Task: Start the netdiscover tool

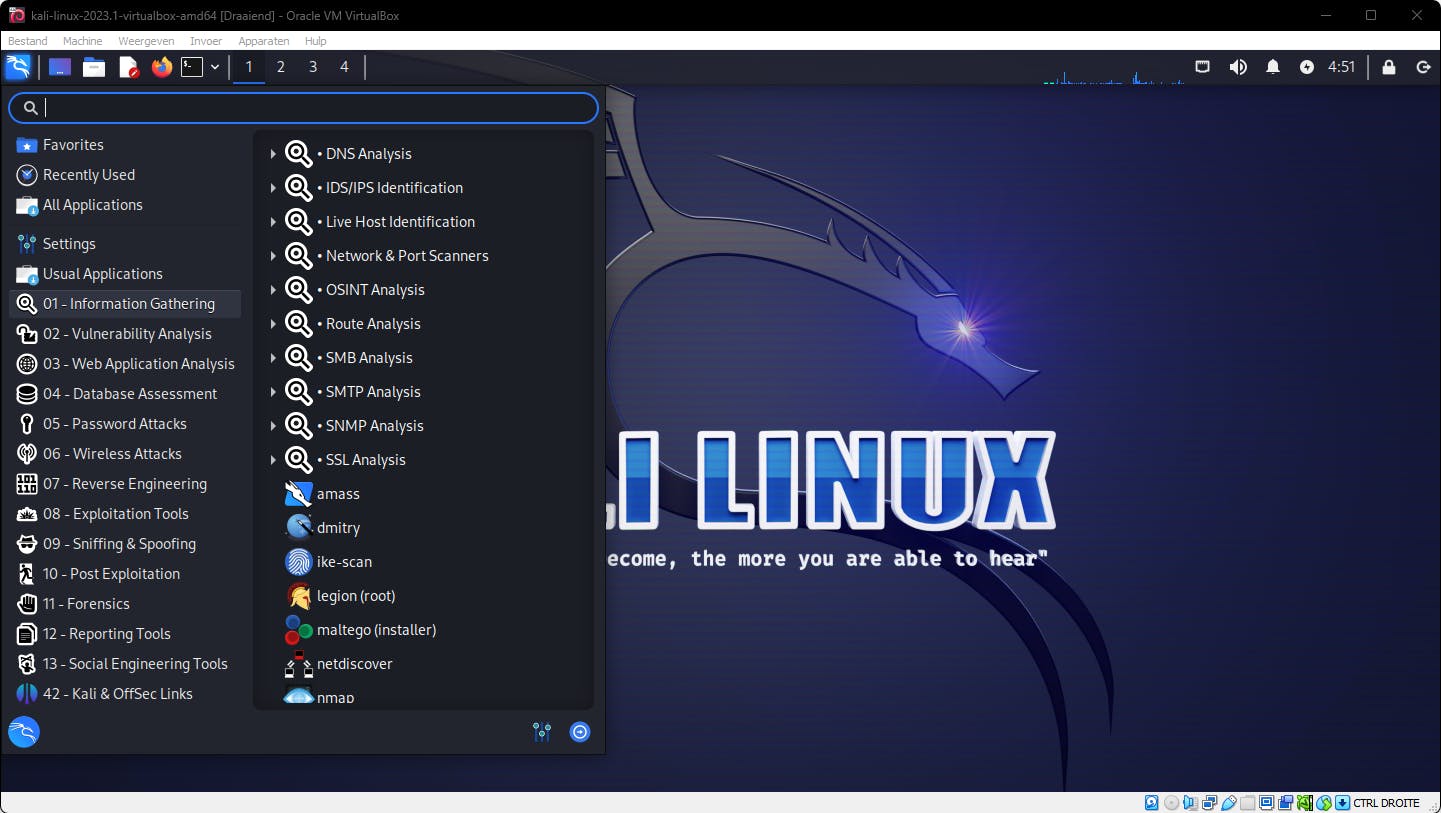Action: coord(354,664)
